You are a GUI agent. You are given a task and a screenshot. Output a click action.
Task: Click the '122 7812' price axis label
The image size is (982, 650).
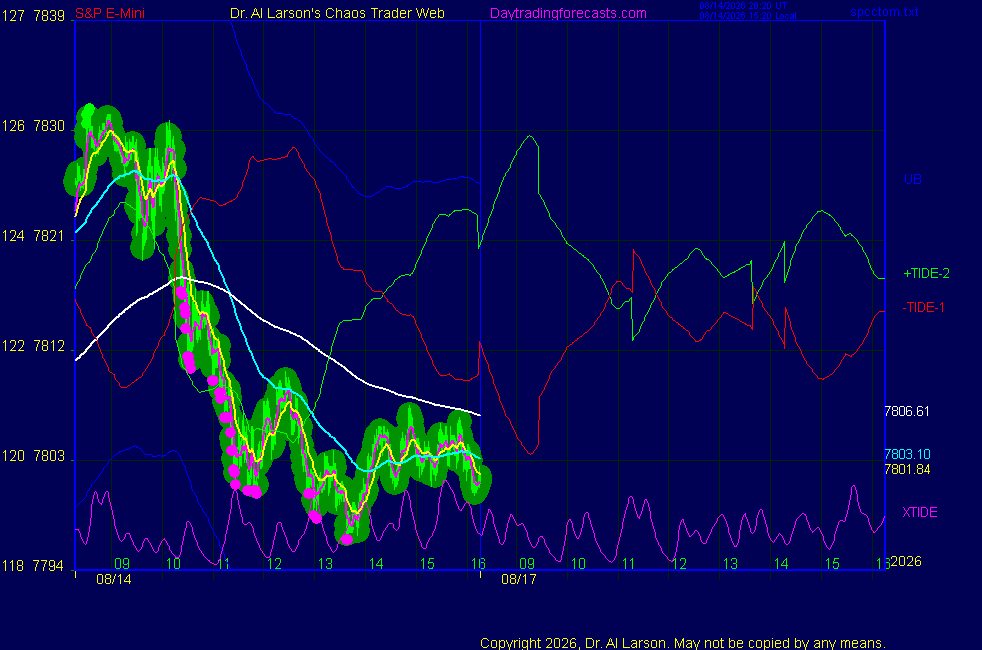click(33, 346)
